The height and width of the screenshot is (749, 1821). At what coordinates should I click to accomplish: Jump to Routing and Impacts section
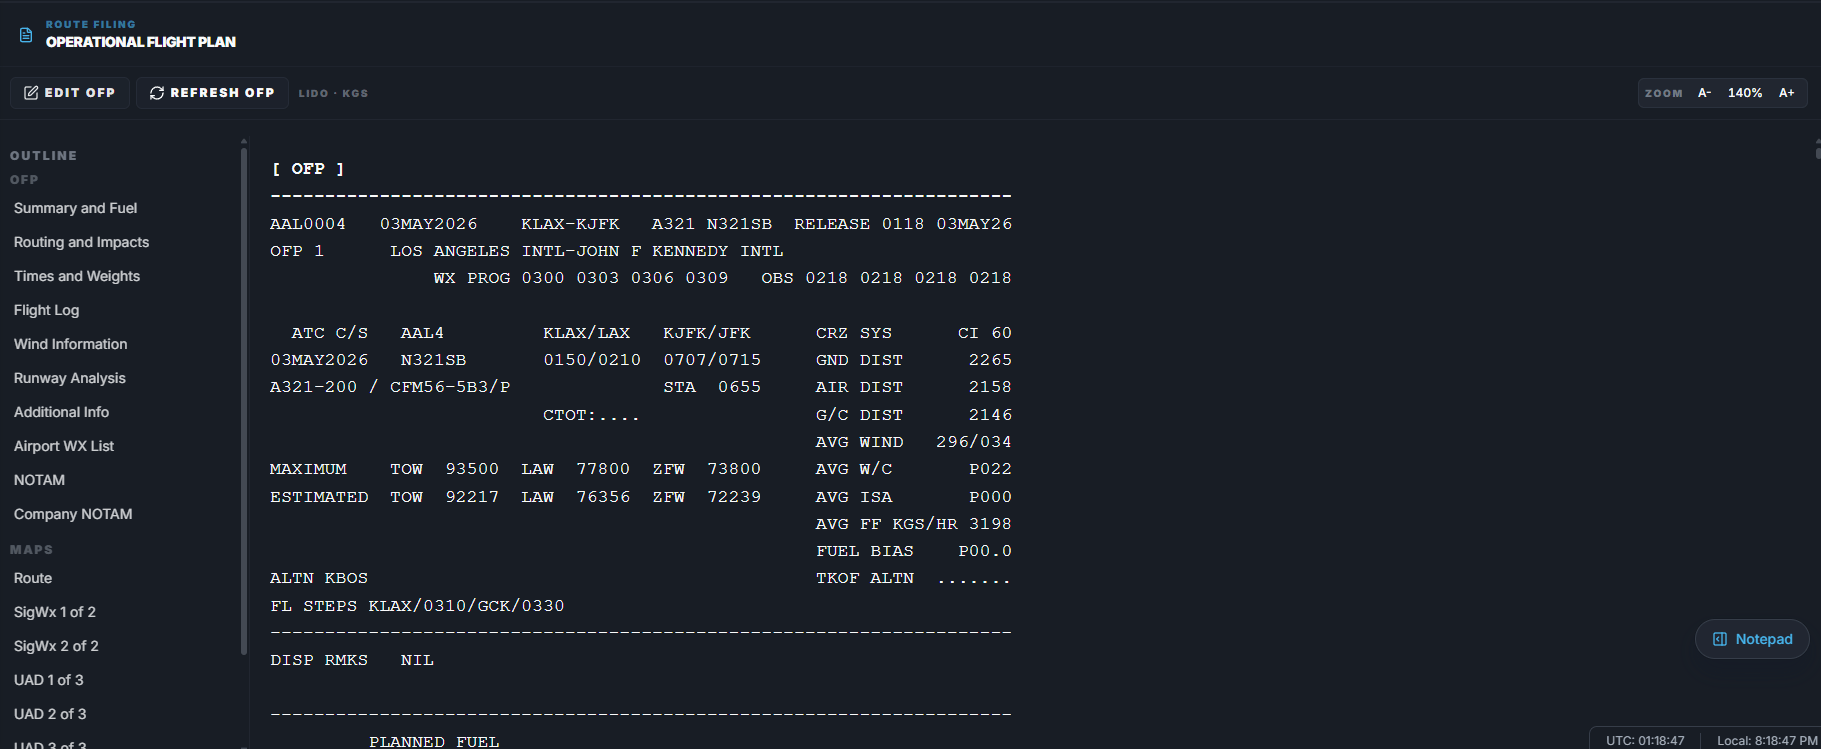(82, 242)
